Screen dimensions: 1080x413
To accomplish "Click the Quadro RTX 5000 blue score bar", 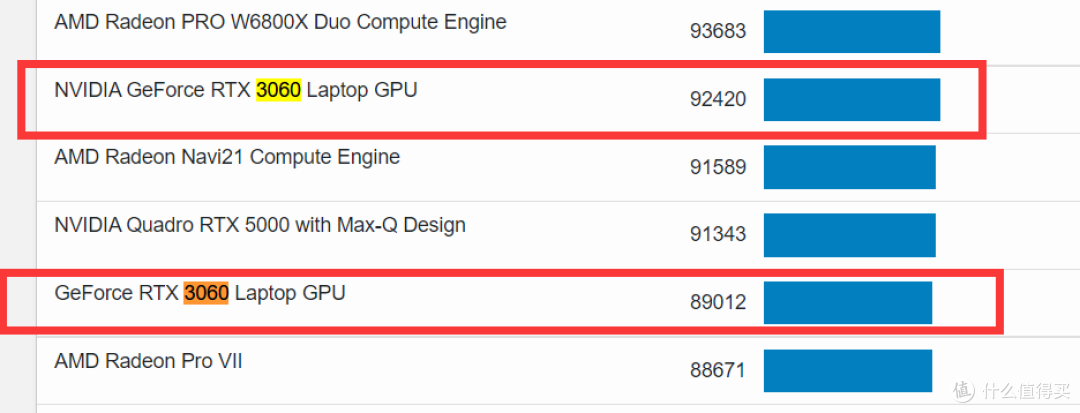I will (x=849, y=235).
